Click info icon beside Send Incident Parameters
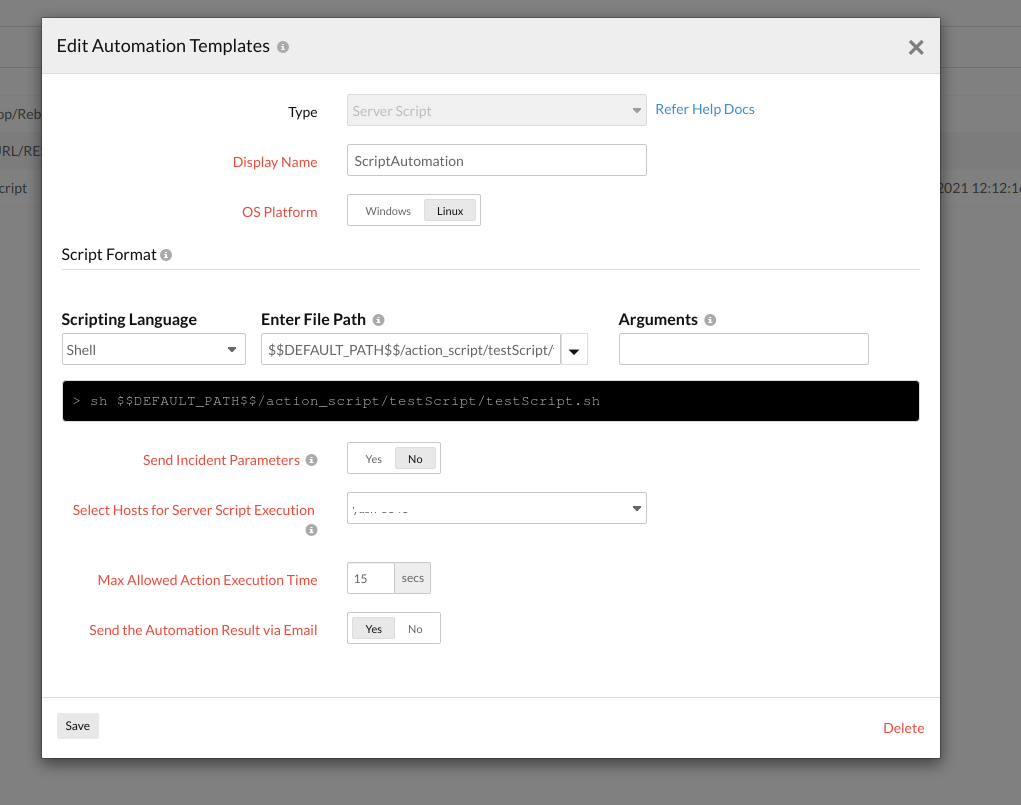The height and width of the screenshot is (805, 1021). [x=312, y=460]
